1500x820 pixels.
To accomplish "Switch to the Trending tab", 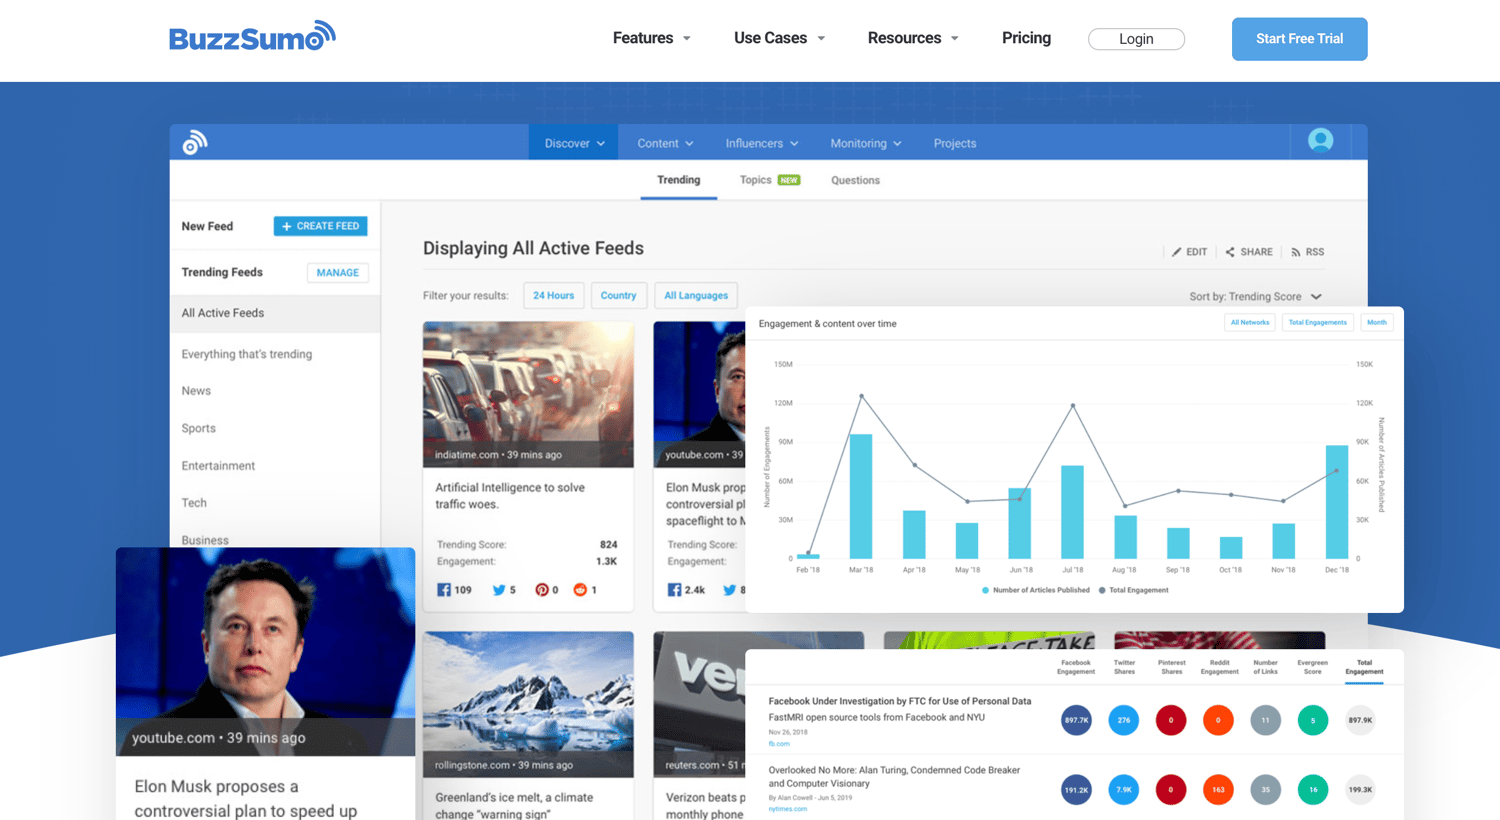I will pyautogui.click(x=679, y=180).
